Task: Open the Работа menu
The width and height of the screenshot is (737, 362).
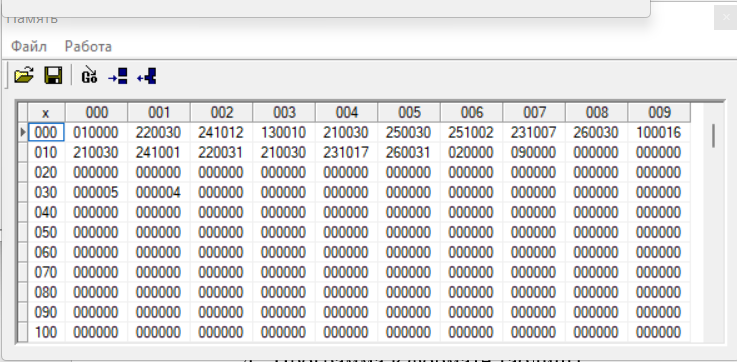Action: pyautogui.click(x=88, y=47)
